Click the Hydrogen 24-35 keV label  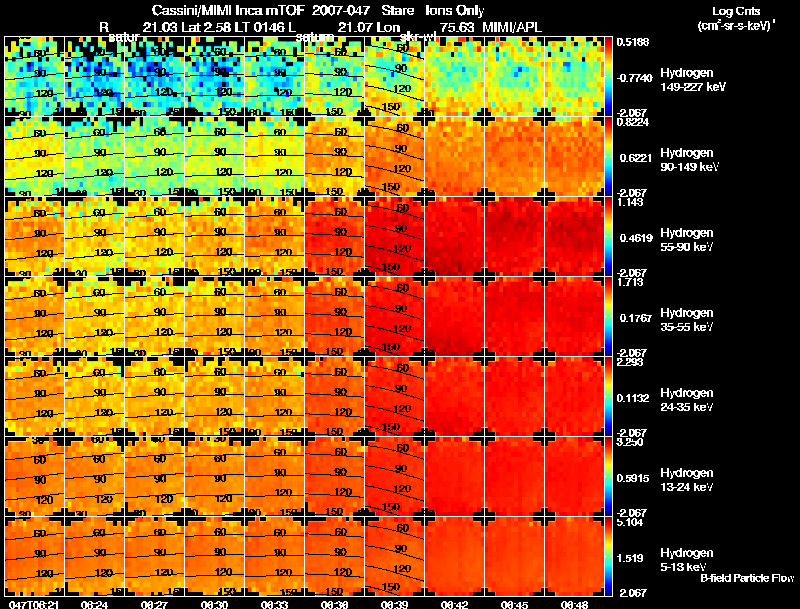click(x=686, y=400)
